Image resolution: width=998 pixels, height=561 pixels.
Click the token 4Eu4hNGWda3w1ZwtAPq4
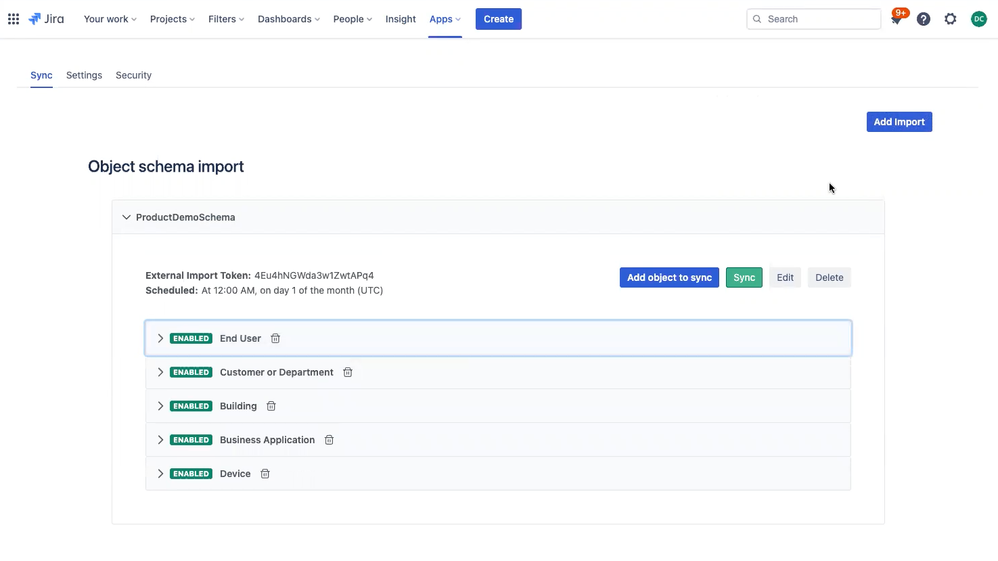coord(314,275)
